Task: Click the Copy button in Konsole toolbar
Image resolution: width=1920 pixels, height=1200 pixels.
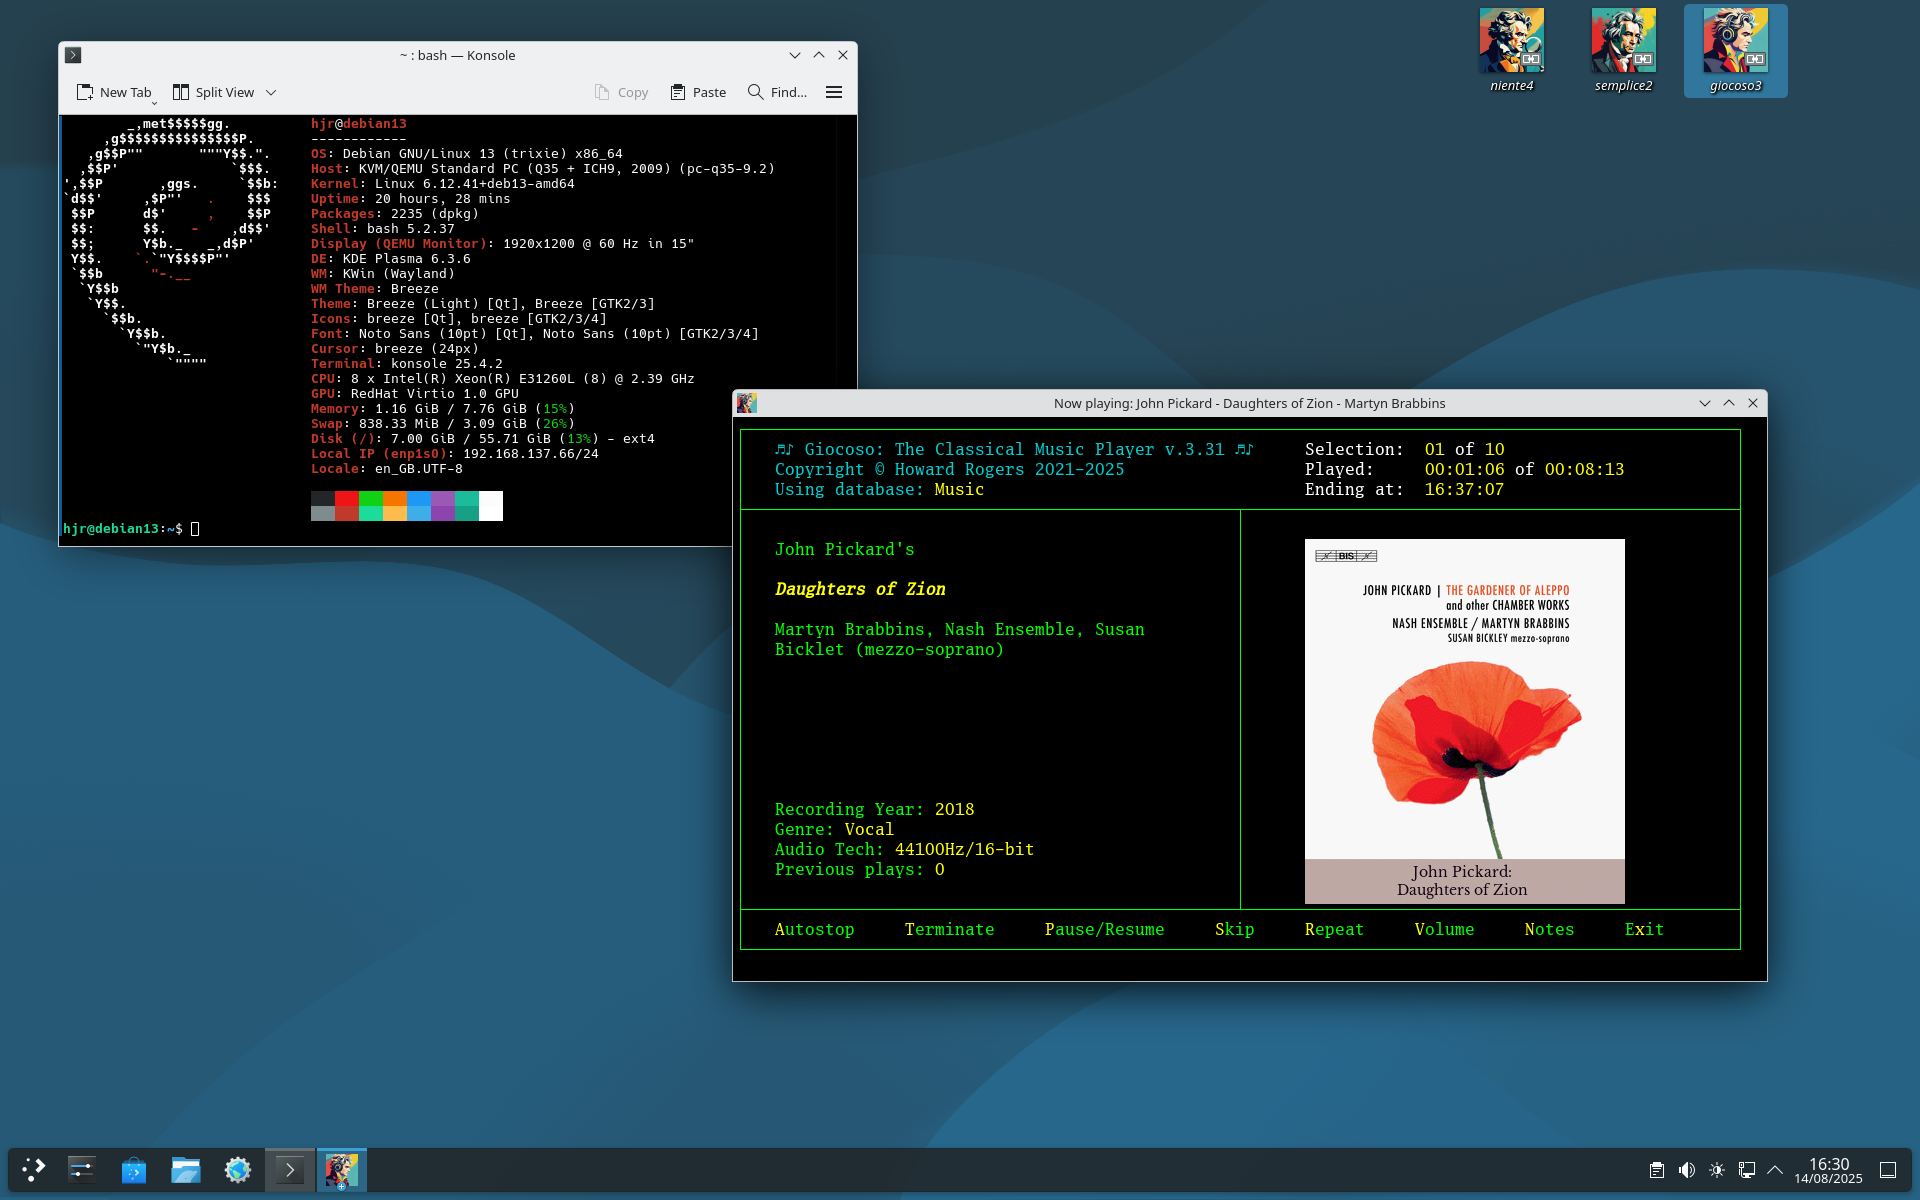Action: click(x=621, y=92)
